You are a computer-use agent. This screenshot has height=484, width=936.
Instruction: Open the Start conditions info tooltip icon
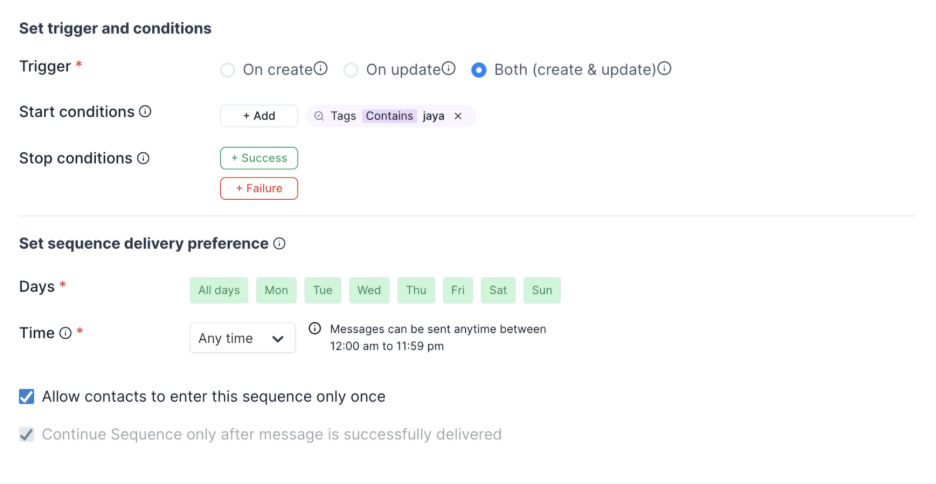[x=145, y=112]
